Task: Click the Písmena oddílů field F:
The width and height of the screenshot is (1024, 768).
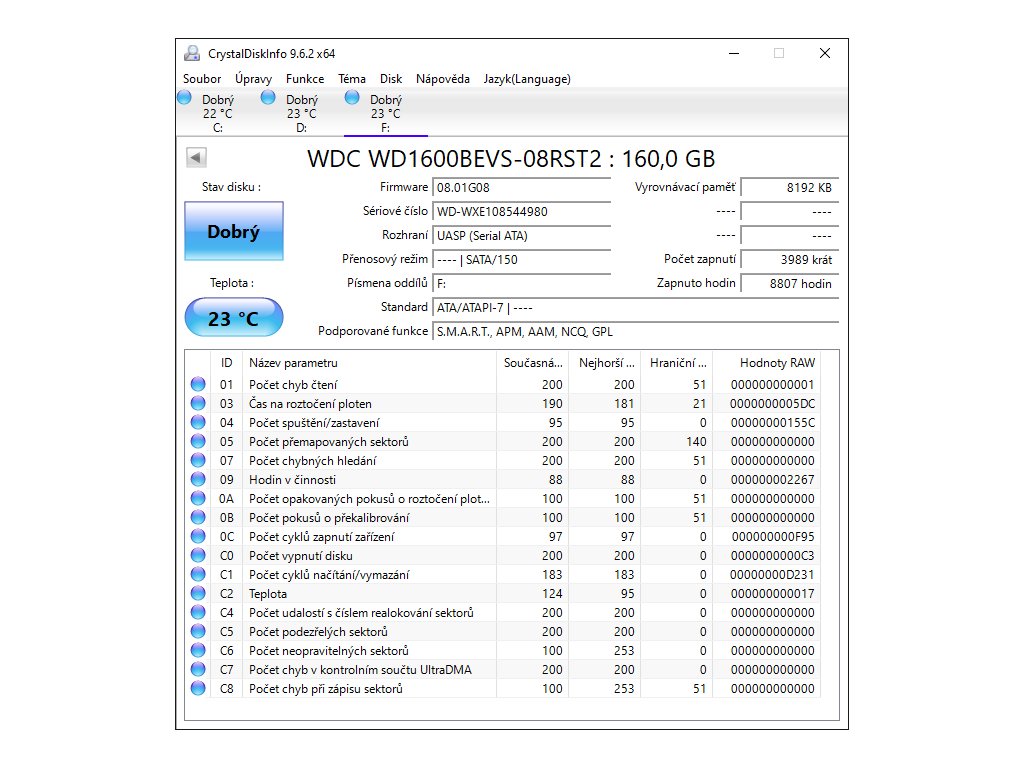Action: click(x=521, y=283)
